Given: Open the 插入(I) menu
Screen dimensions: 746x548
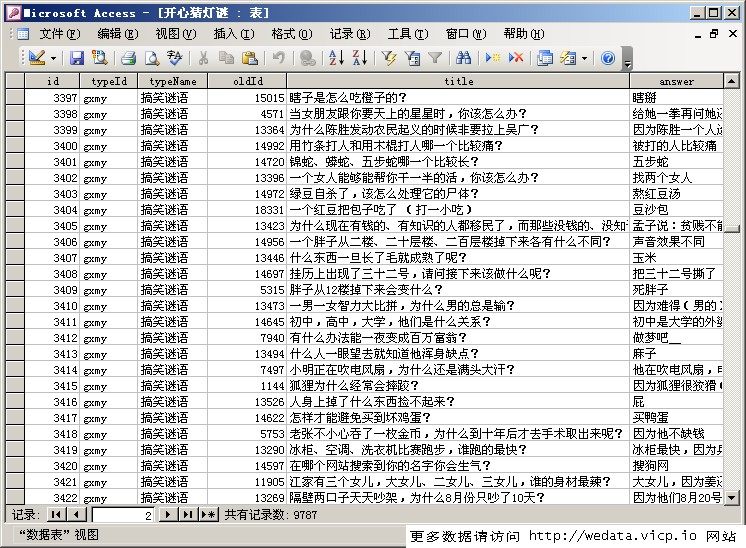Looking at the screenshot, I should tap(234, 34).
